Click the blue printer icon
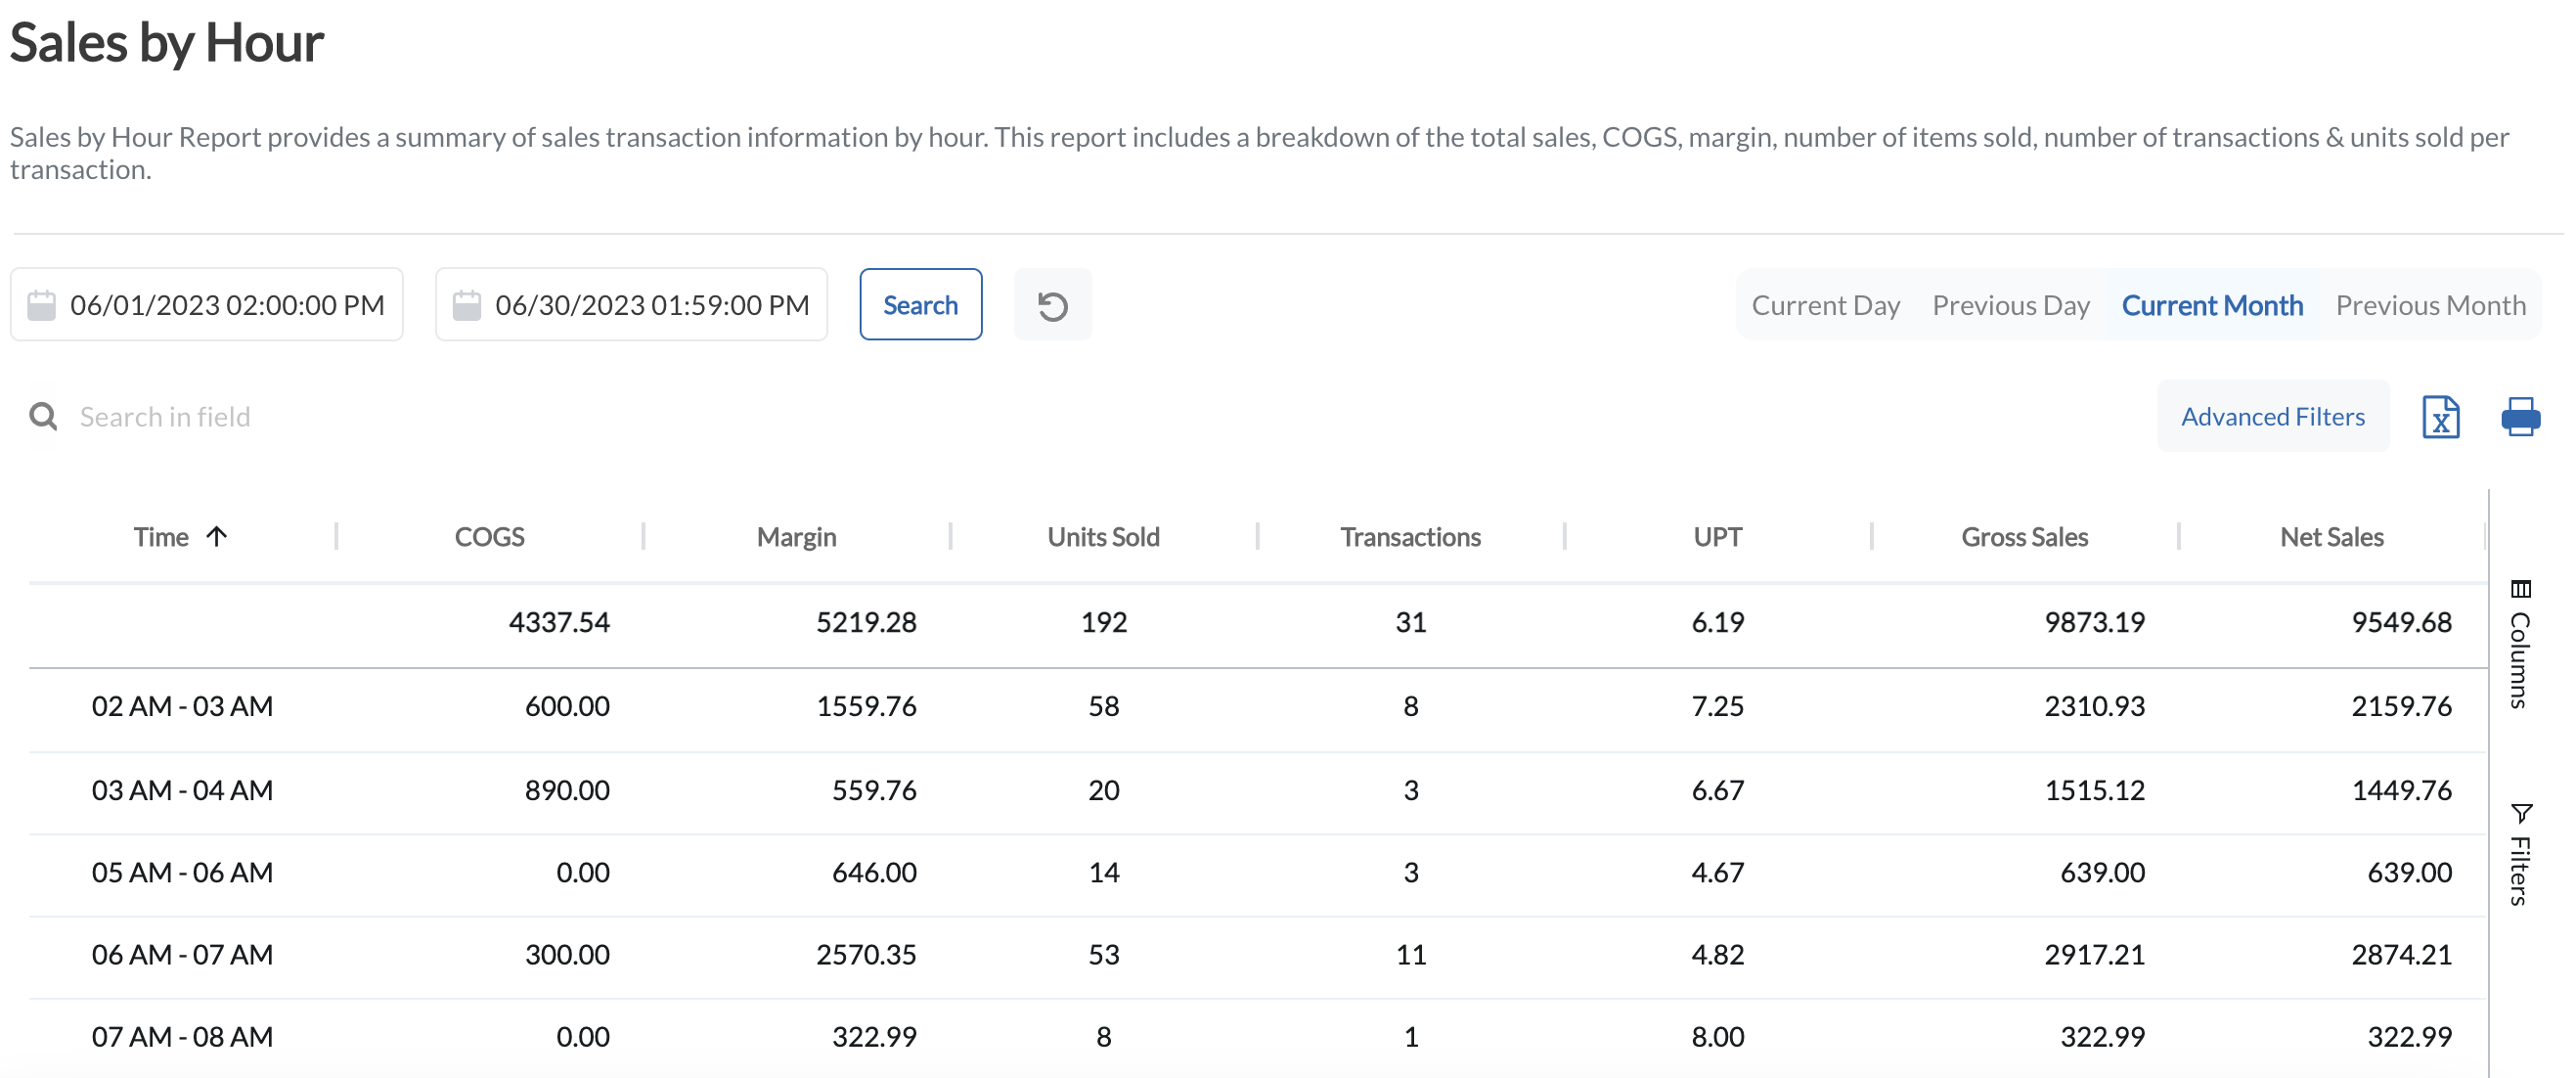The width and height of the screenshot is (2576, 1078). click(x=2520, y=416)
